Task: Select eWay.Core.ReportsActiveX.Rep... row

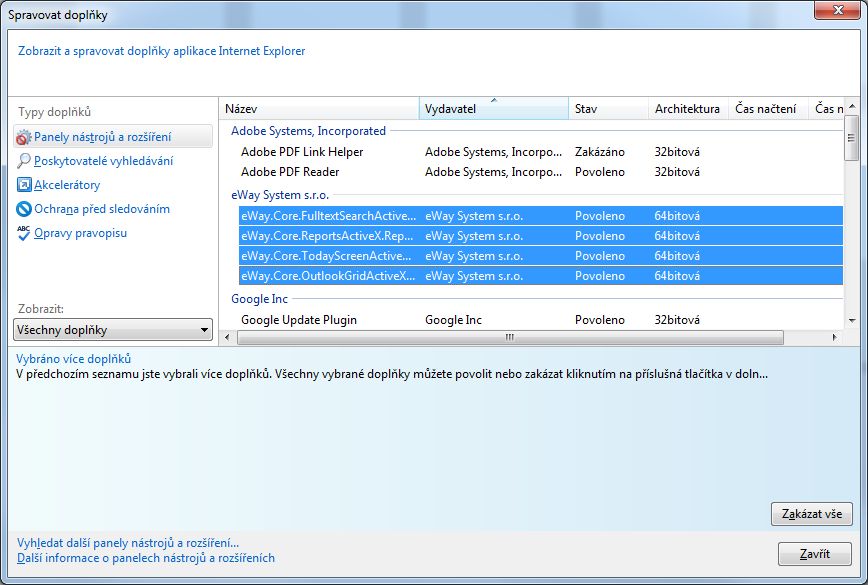Action: pyautogui.click(x=541, y=236)
